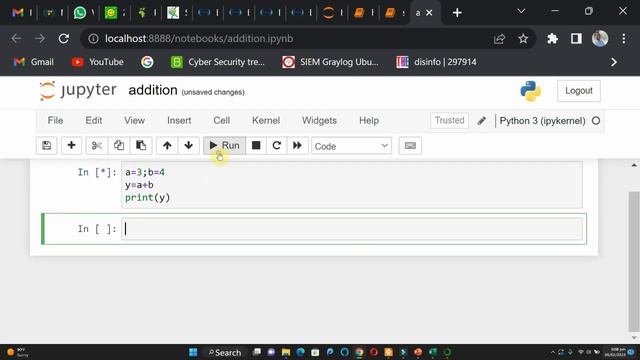
Task: Copy selected cells using the toolbar icon
Action: (x=119, y=146)
